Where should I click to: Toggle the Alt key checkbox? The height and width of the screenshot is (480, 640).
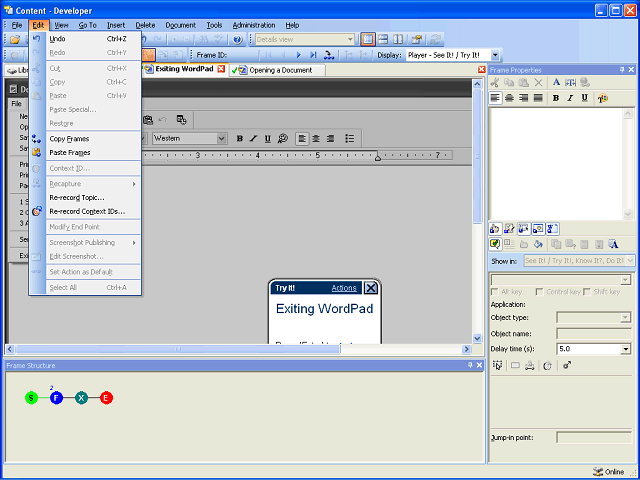(495, 292)
